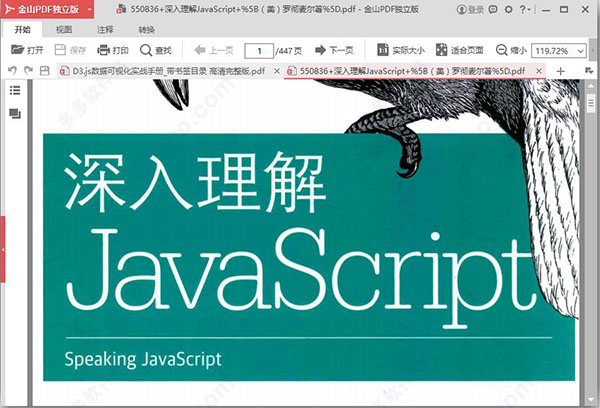
Task: Click the scrollbar up arrow
Action: point(591,85)
